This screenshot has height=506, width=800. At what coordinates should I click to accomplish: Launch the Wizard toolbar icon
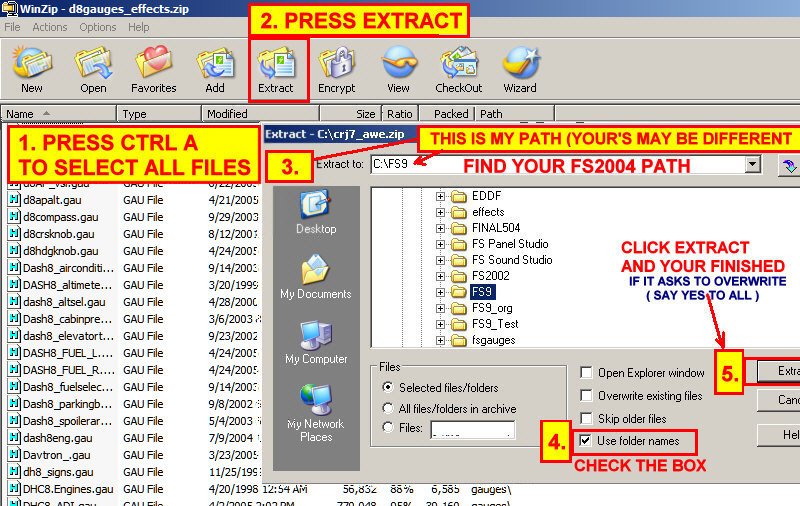click(519, 68)
